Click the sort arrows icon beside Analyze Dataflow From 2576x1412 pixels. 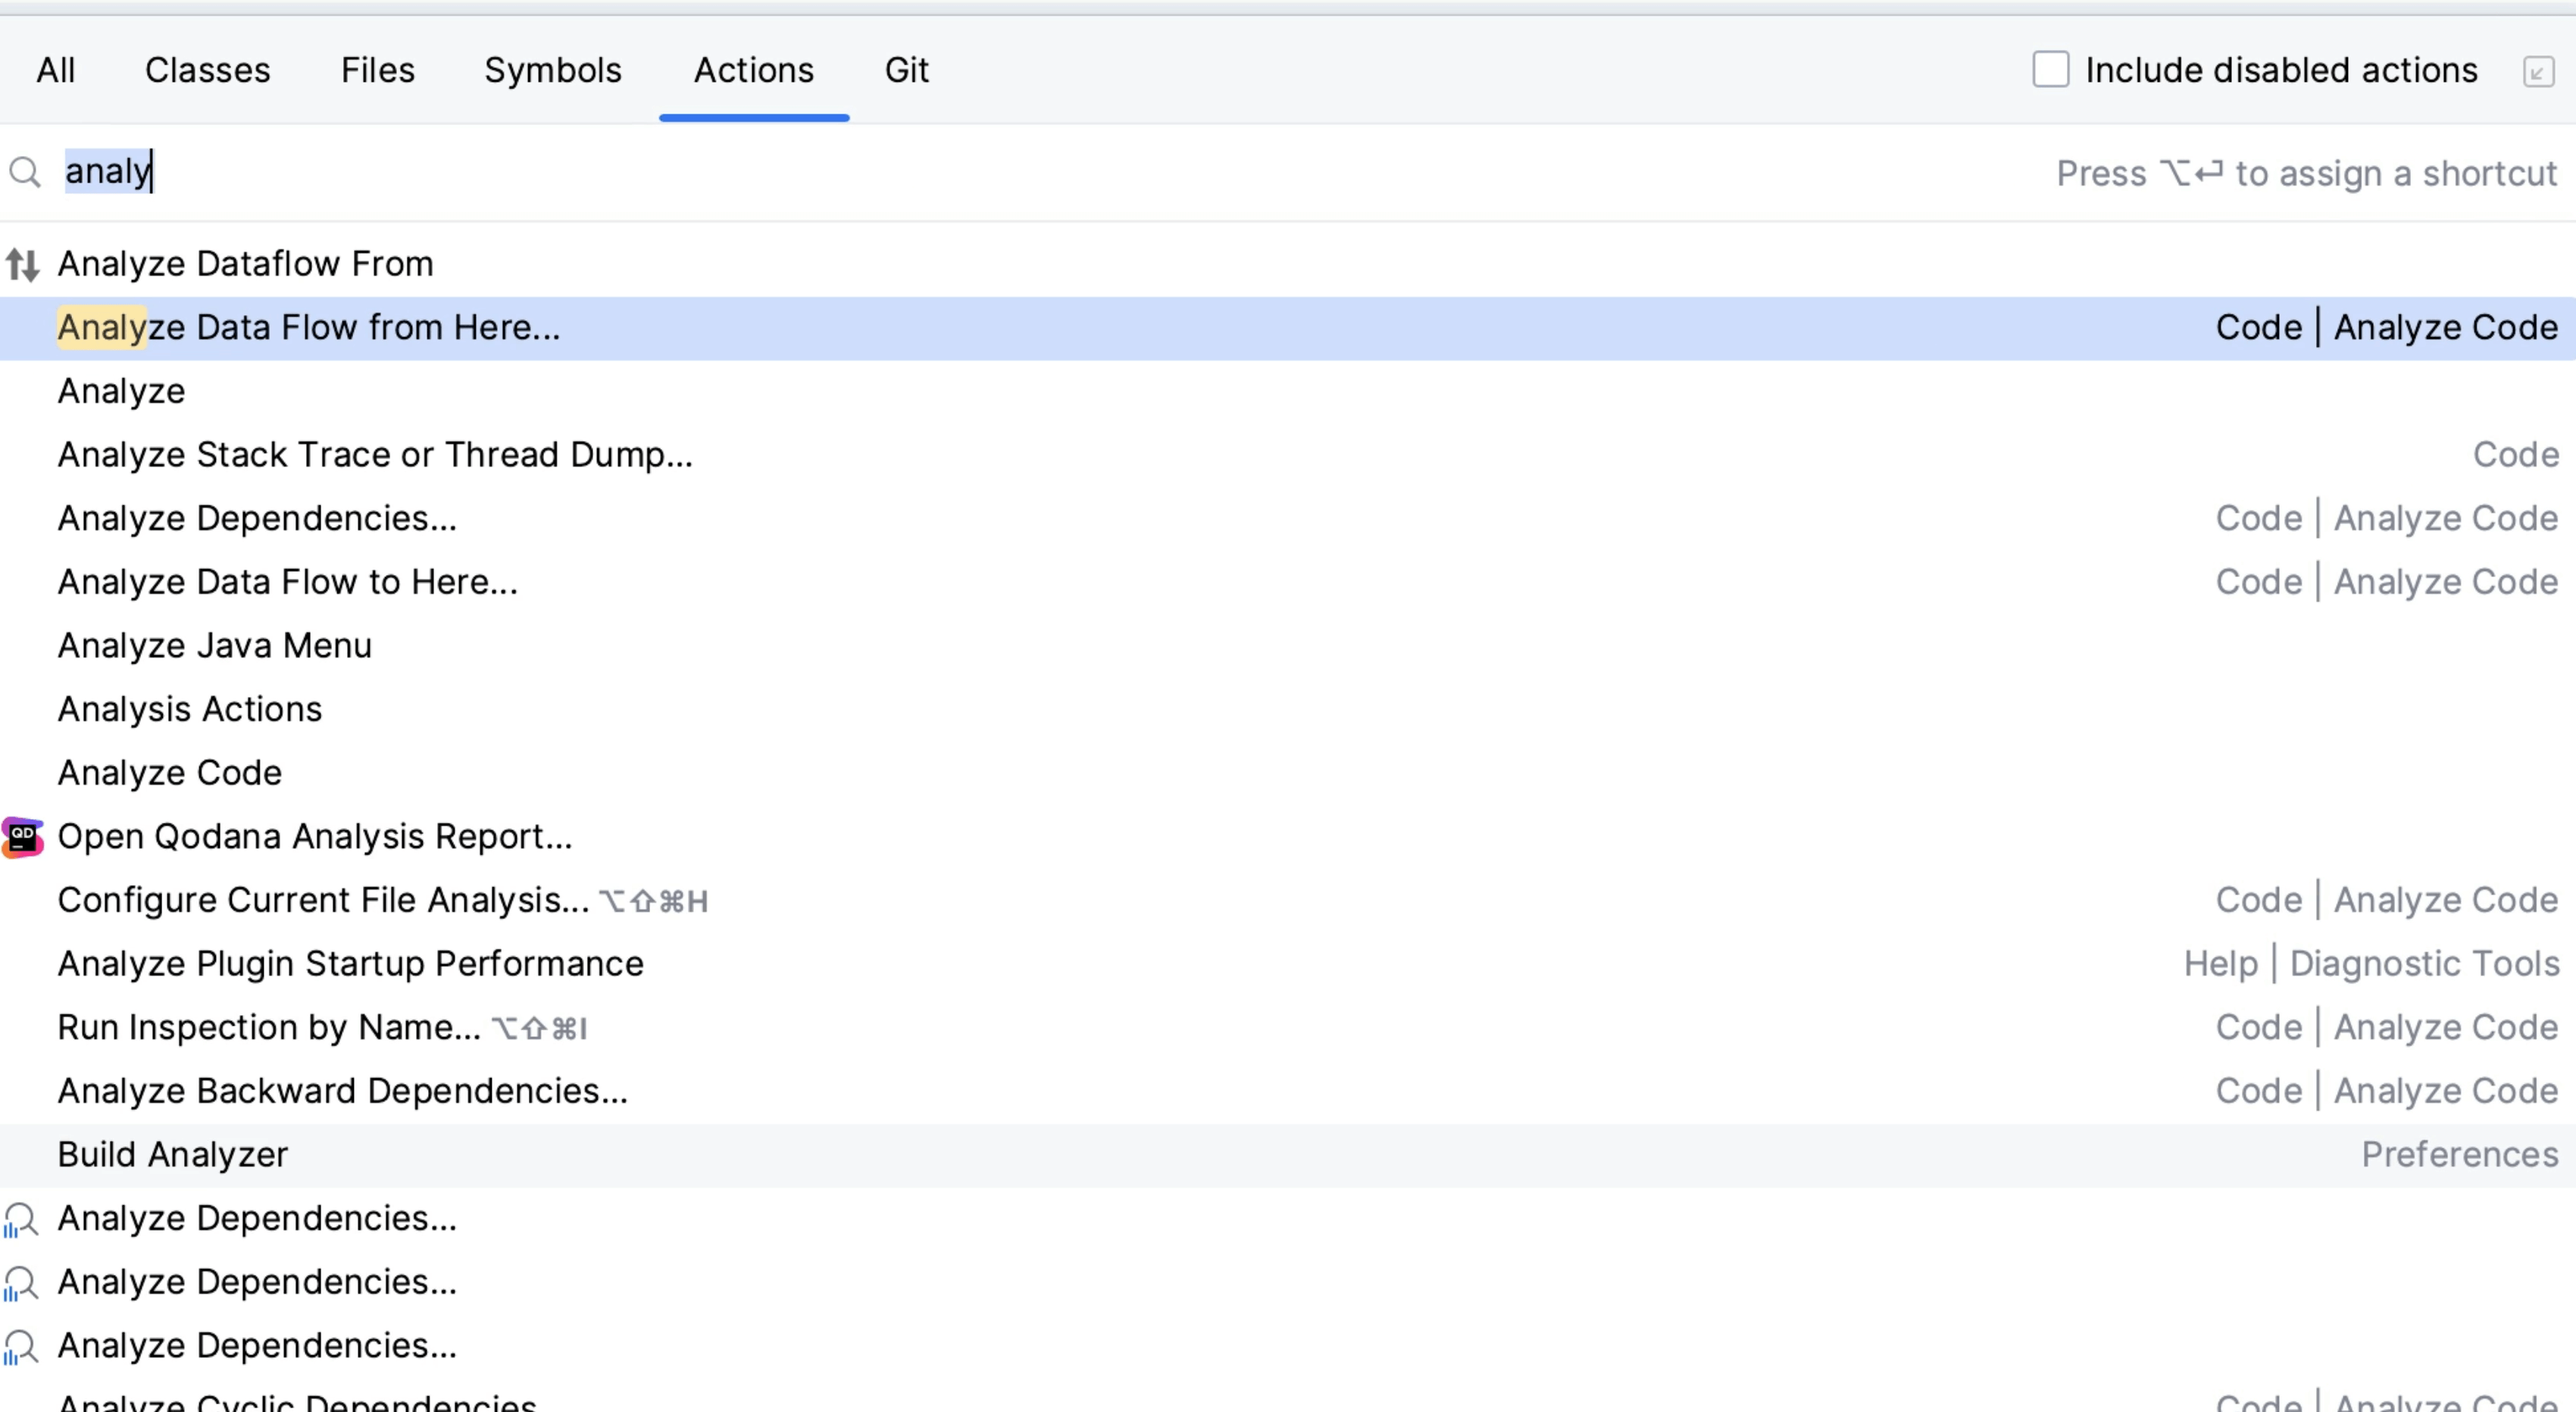[x=21, y=264]
